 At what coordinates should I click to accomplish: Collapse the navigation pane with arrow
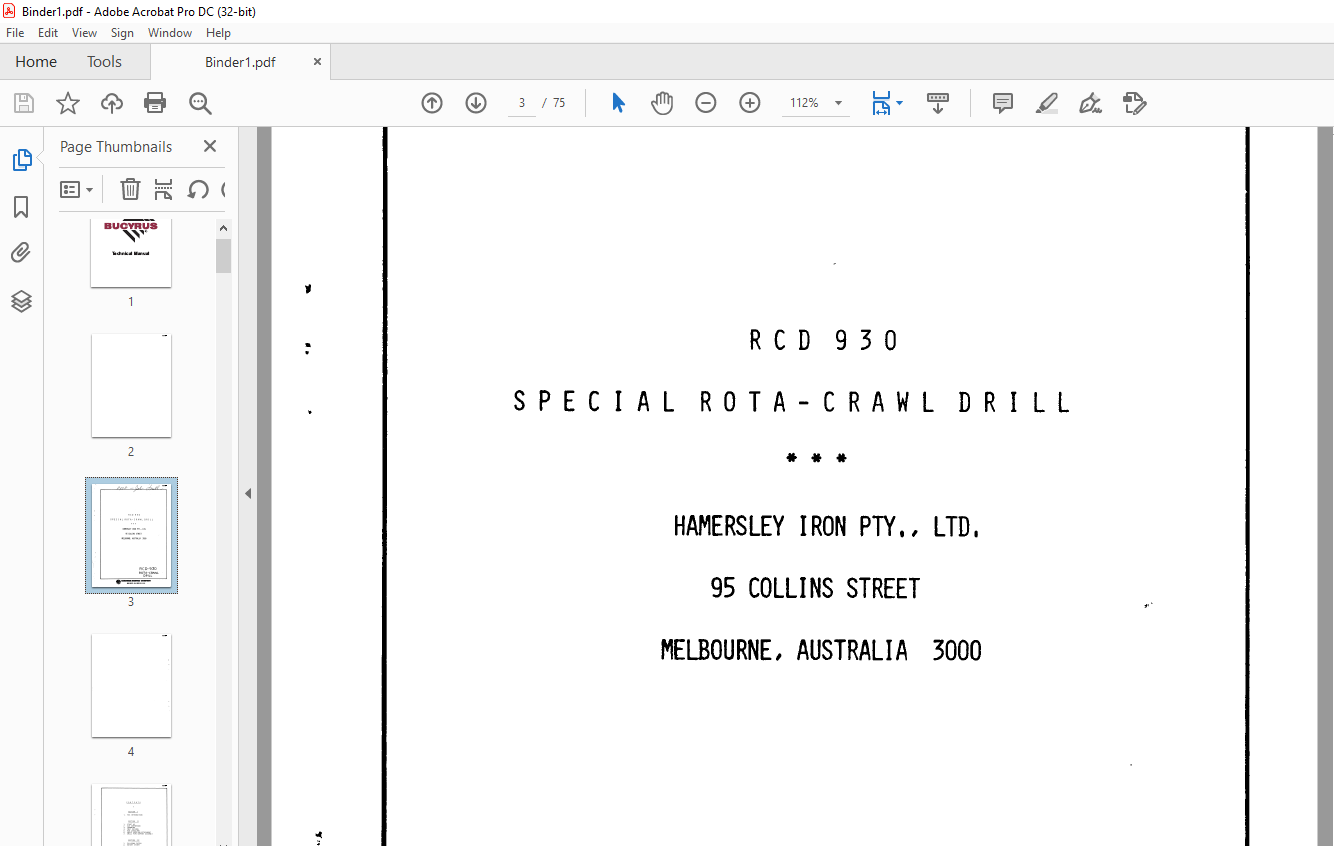248,493
